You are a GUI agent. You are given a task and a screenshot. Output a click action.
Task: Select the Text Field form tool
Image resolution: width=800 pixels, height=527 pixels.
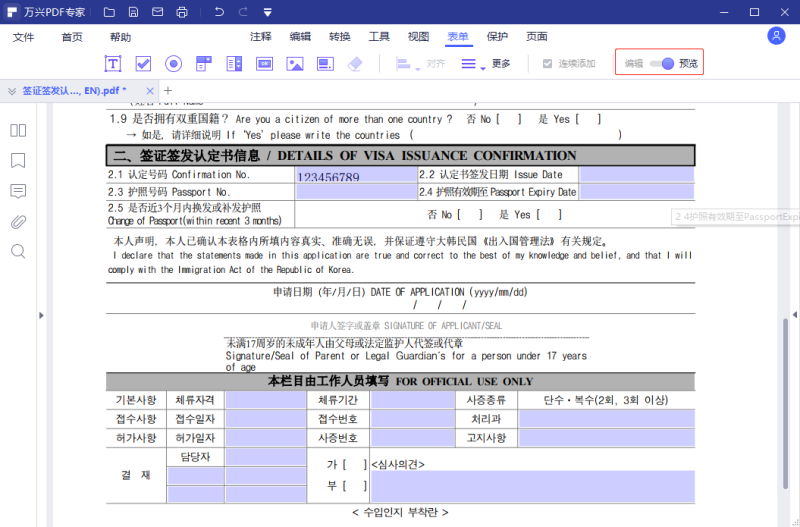[113, 64]
